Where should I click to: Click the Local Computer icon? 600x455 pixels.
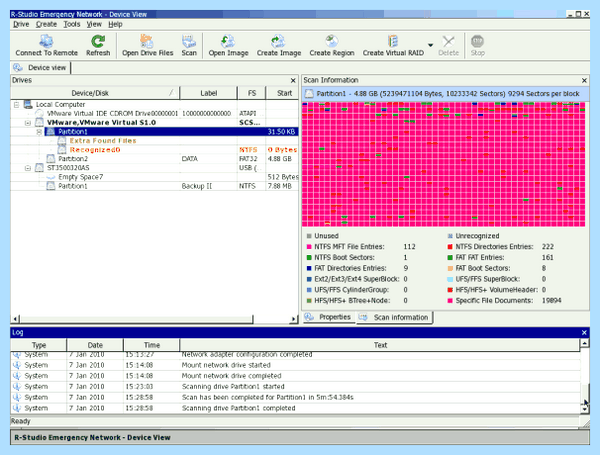(28, 104)
